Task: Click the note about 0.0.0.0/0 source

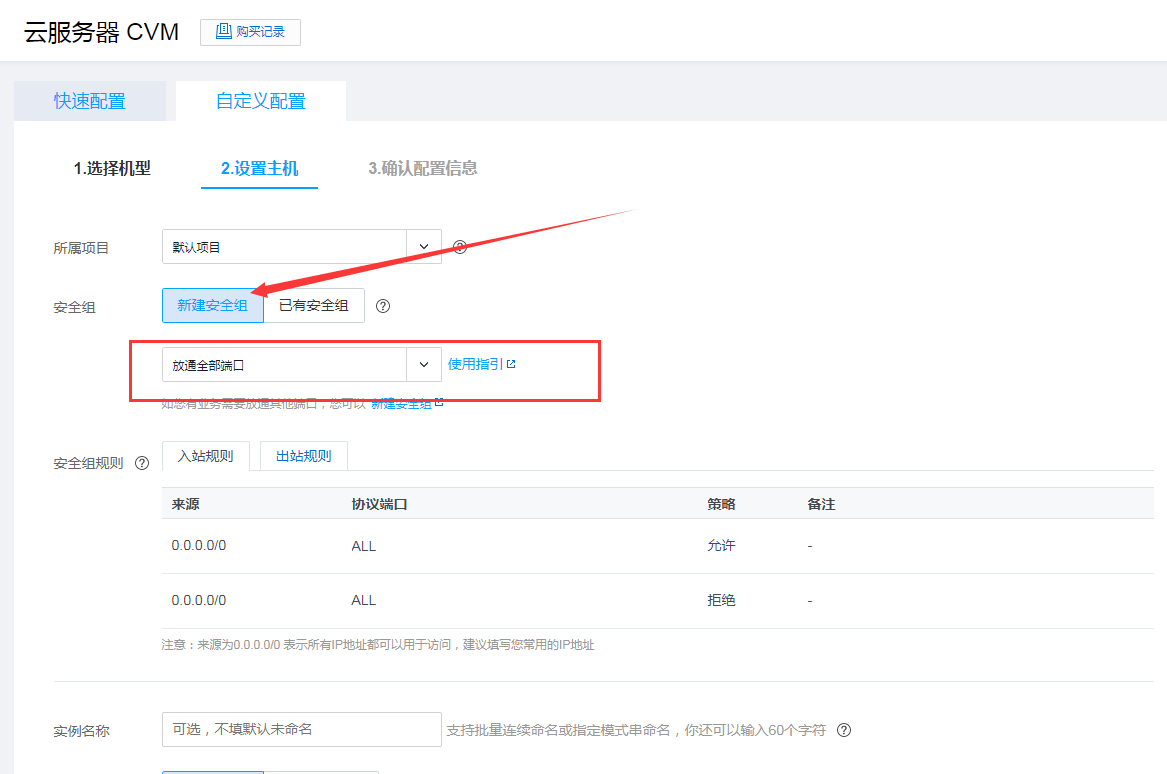Action: click(x=378, y=645)
